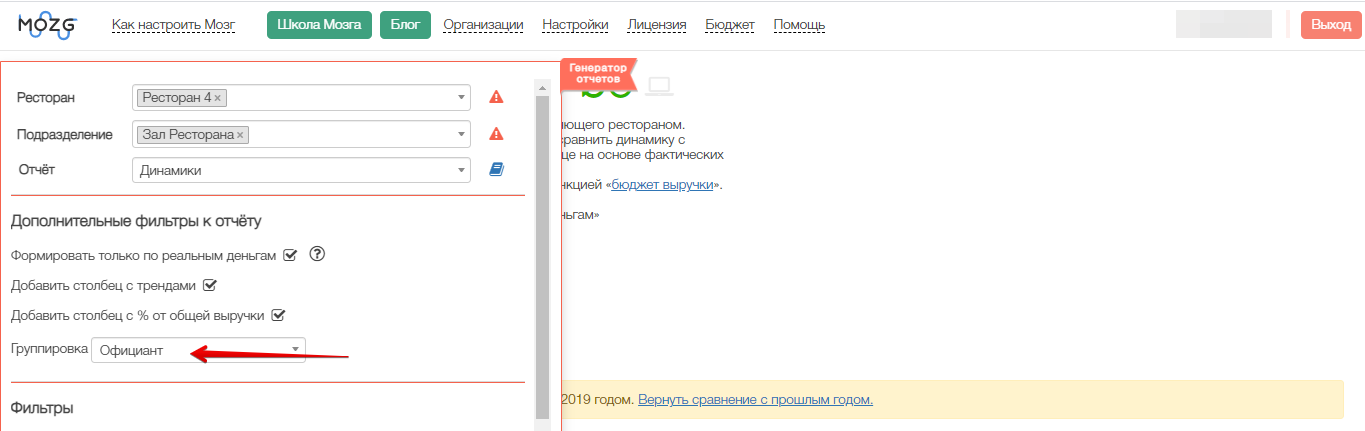
Task: Click the warning icon next to Подразделение
Action: point(496,134)
